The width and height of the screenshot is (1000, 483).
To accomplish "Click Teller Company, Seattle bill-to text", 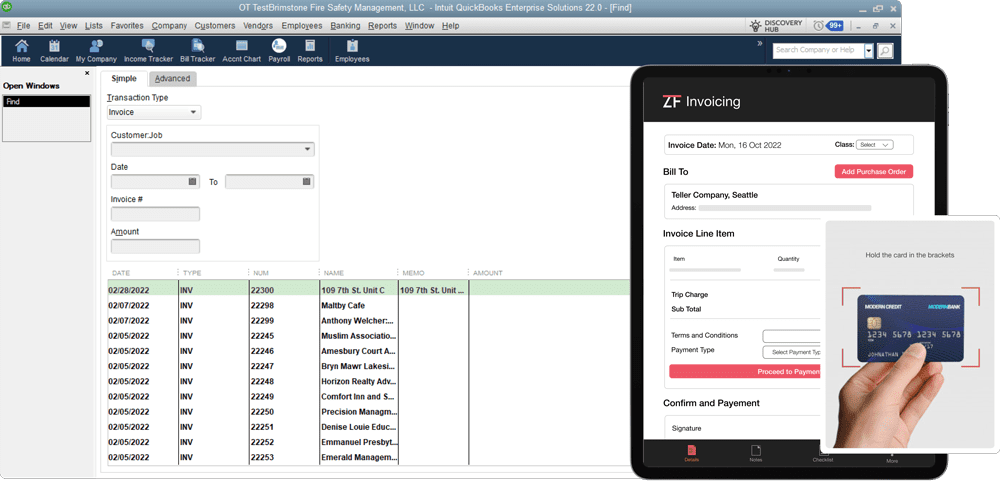I will pyautogui.click(x=714, y=195).
